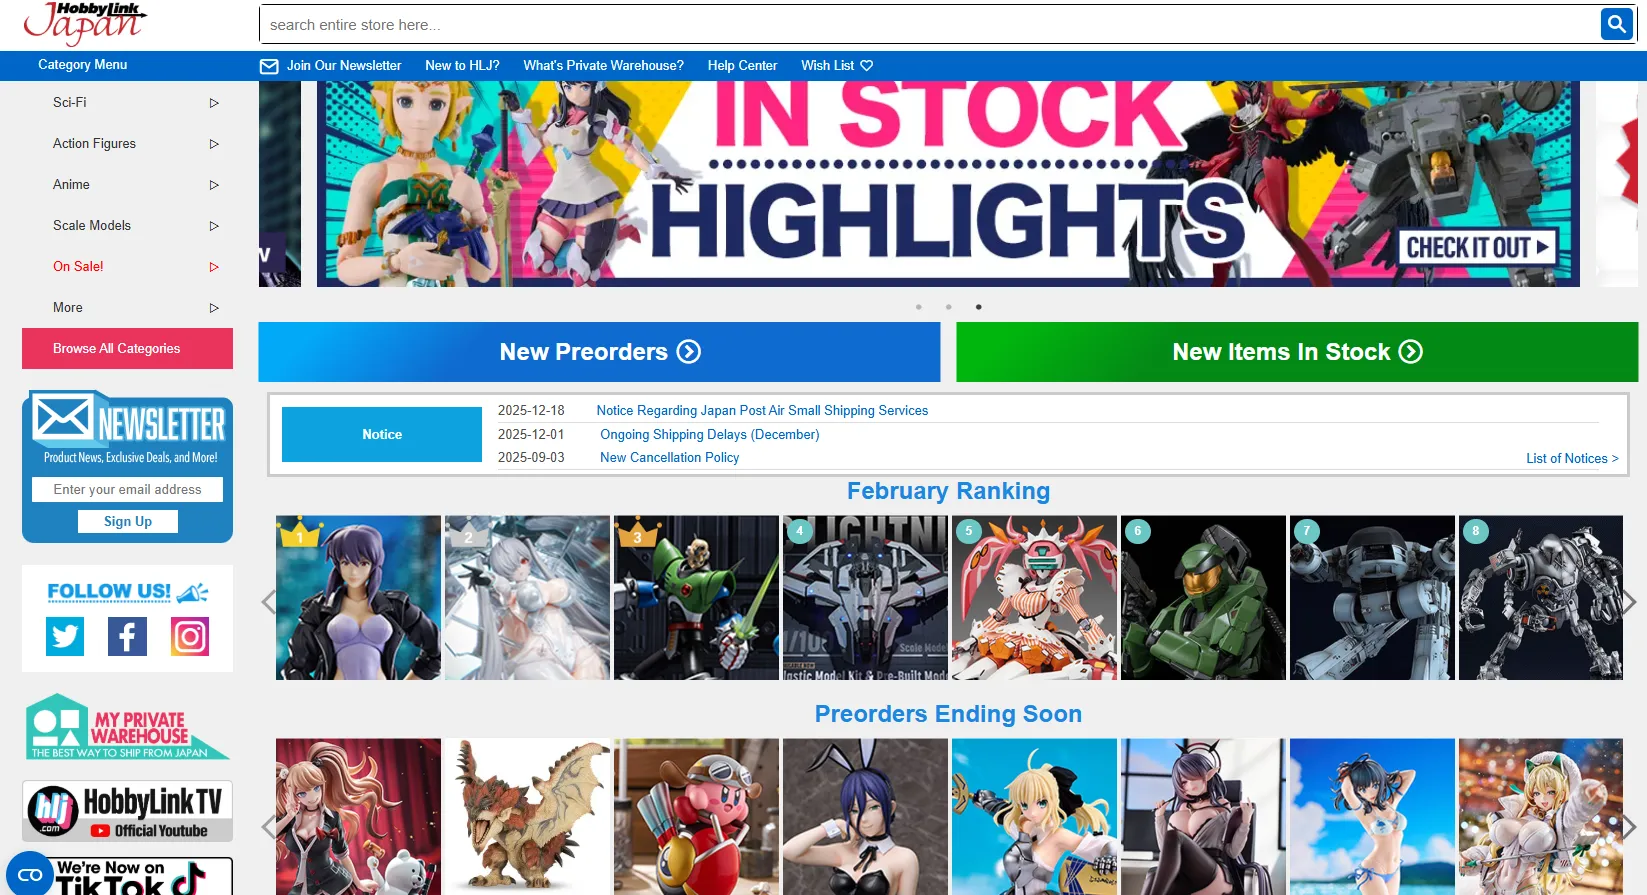1647x895 pixels.
Task: Open the Twitter social icon
Action: click(65, 636)
